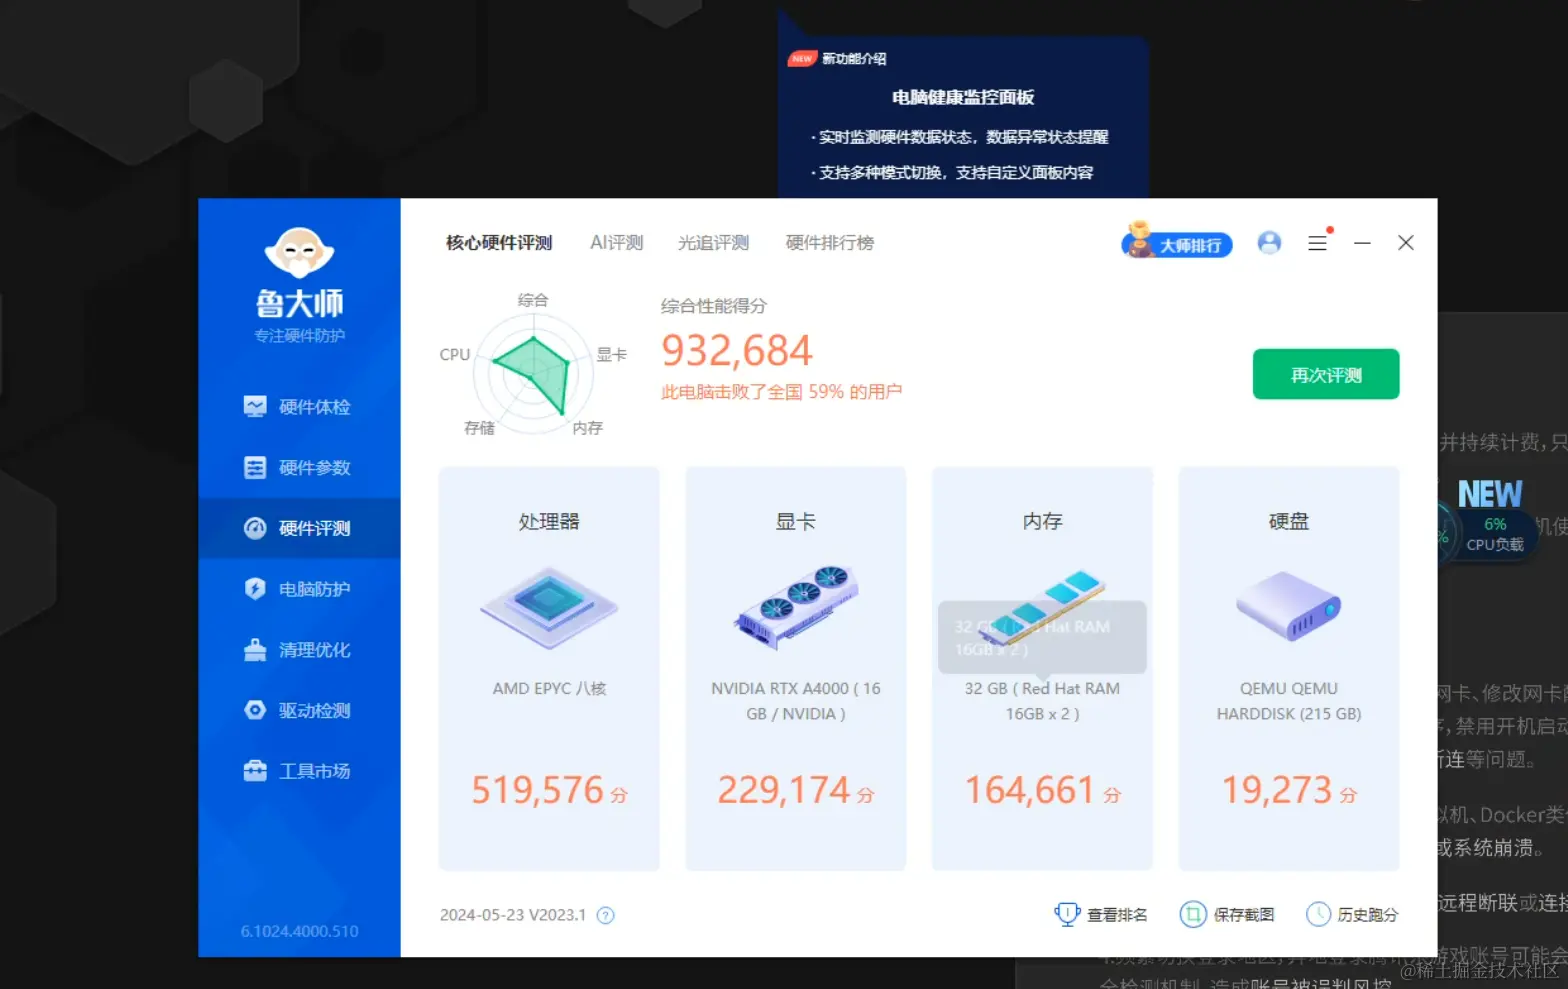Open 电脑防护 in the sidebar
Viewport: 1568px width, 989px height.
(x=298, y=589)
